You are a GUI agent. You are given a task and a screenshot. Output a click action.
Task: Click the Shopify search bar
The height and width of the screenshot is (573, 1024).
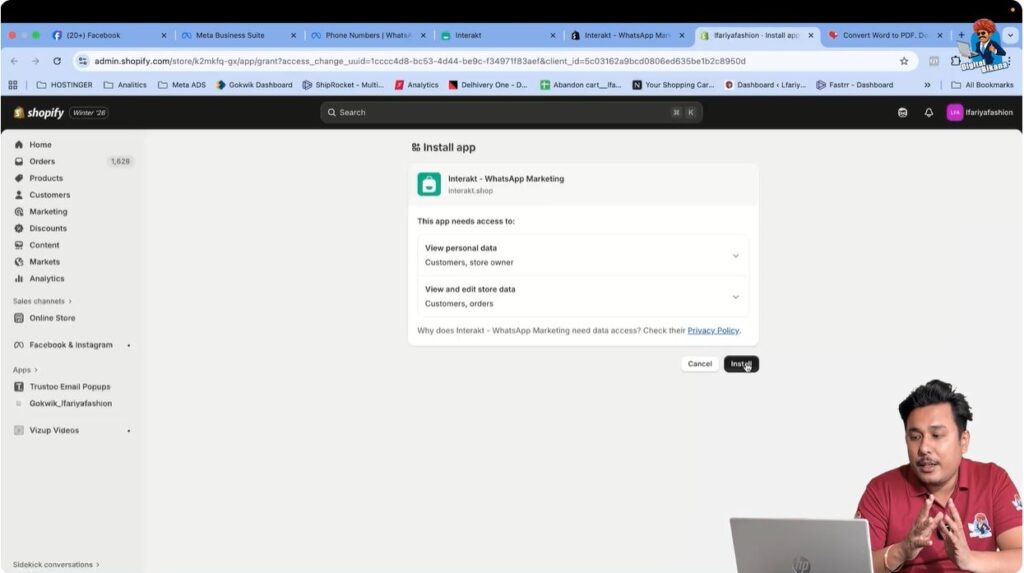511,112
